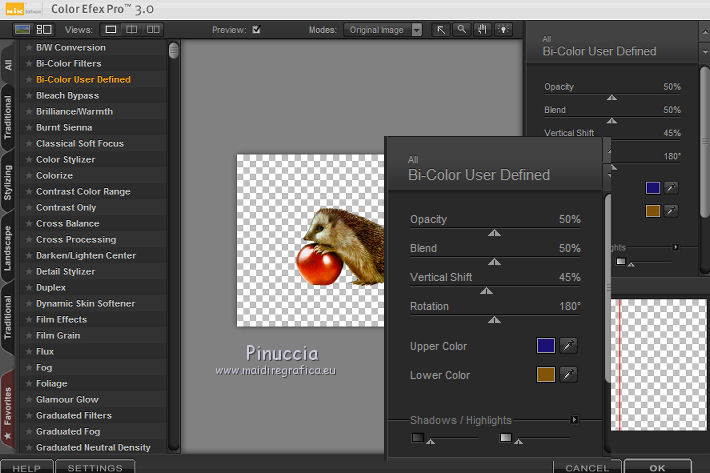Viewport: 710px width, 473px height.
Task: Click blue swatch in small right panel
Action: [652, 188]
